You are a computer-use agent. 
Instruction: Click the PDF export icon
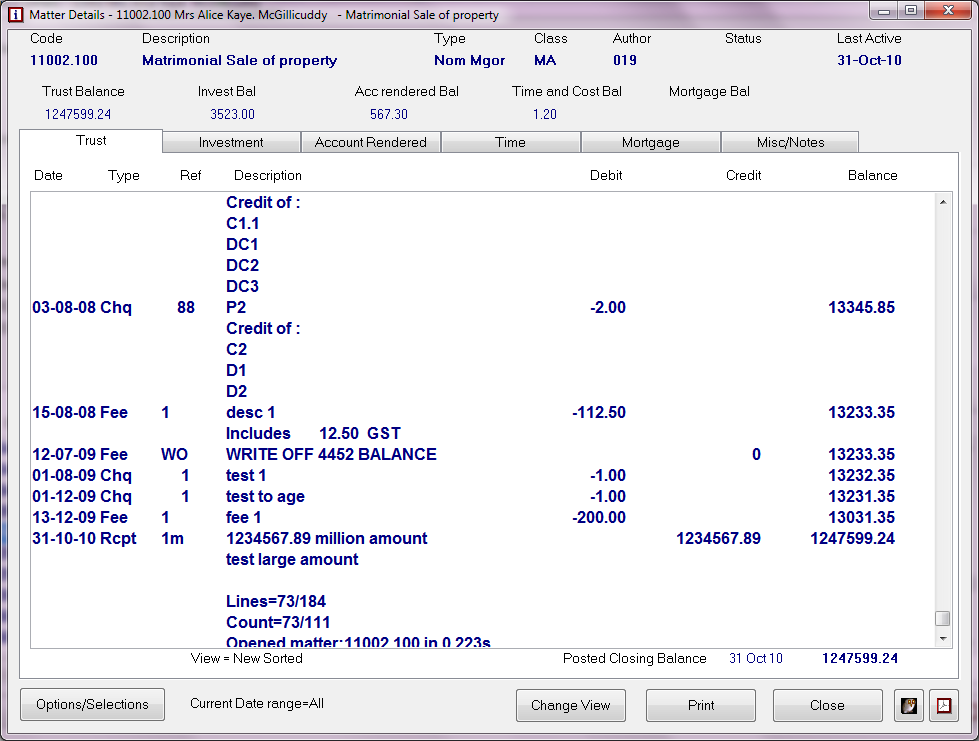(944, 705)
